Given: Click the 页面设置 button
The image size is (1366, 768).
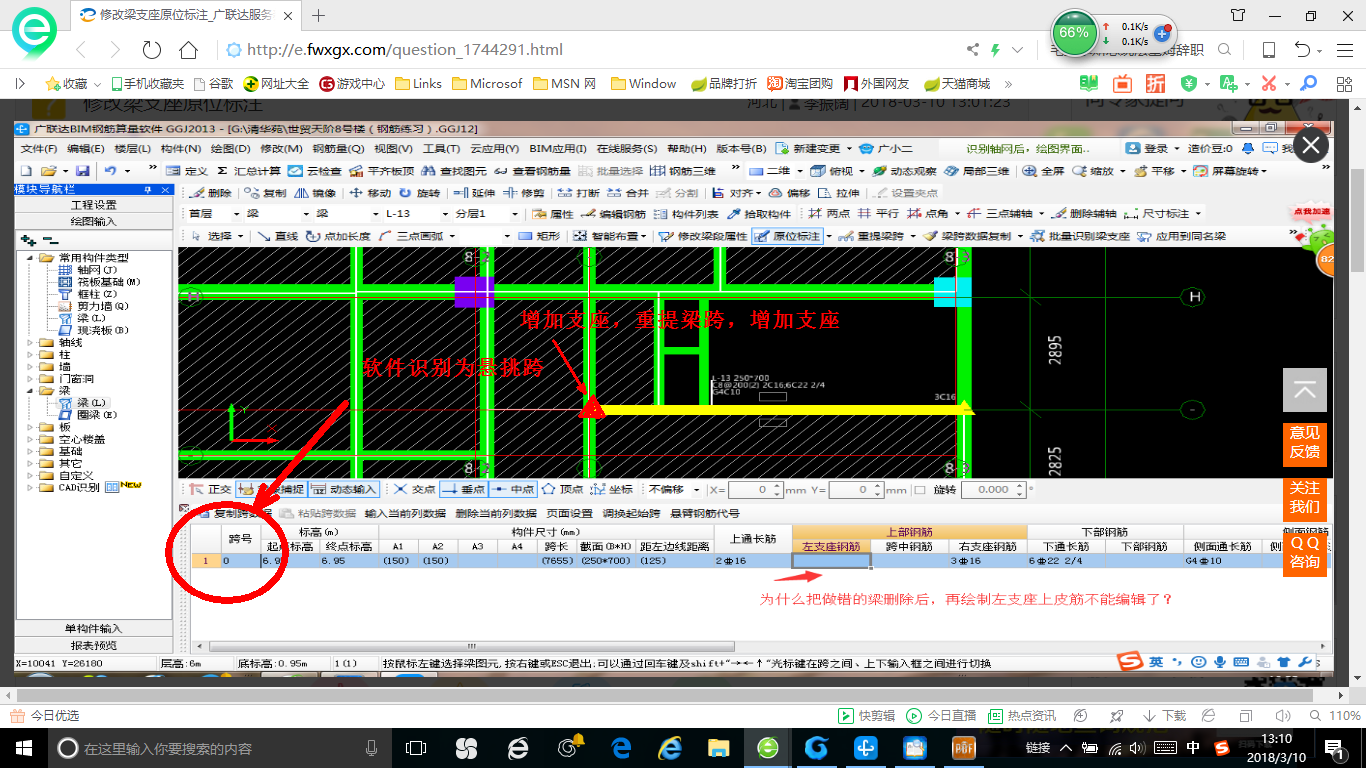Looking at the screenshot, I should pyautogui.click(x=570, y=513).
